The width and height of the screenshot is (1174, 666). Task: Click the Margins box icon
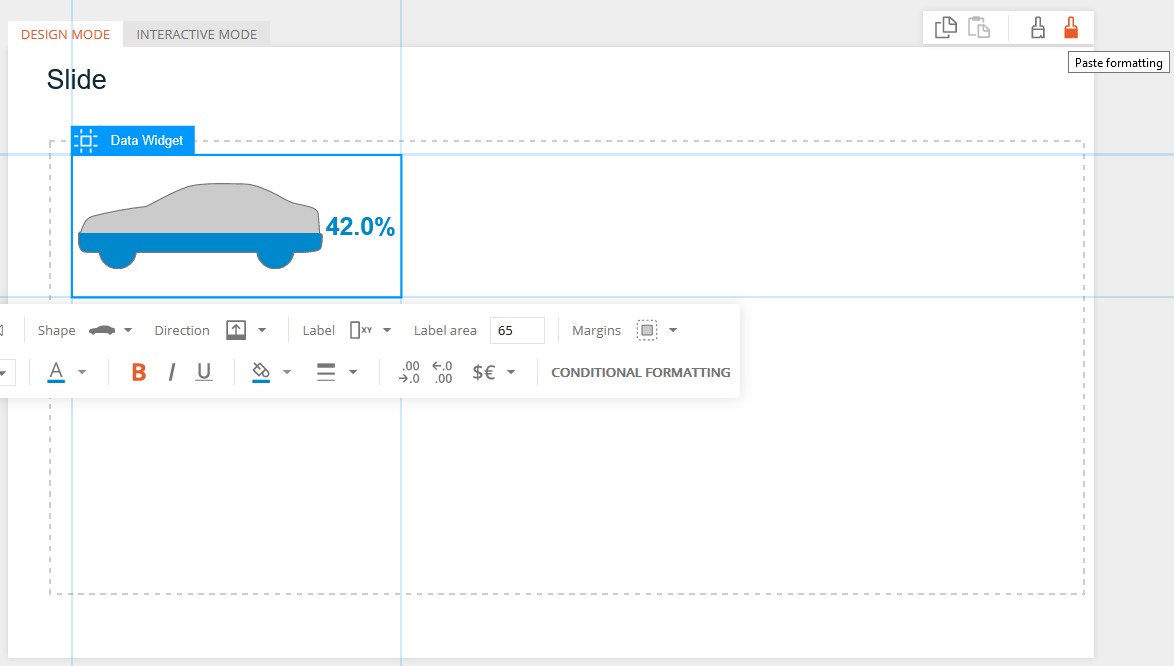647,330
